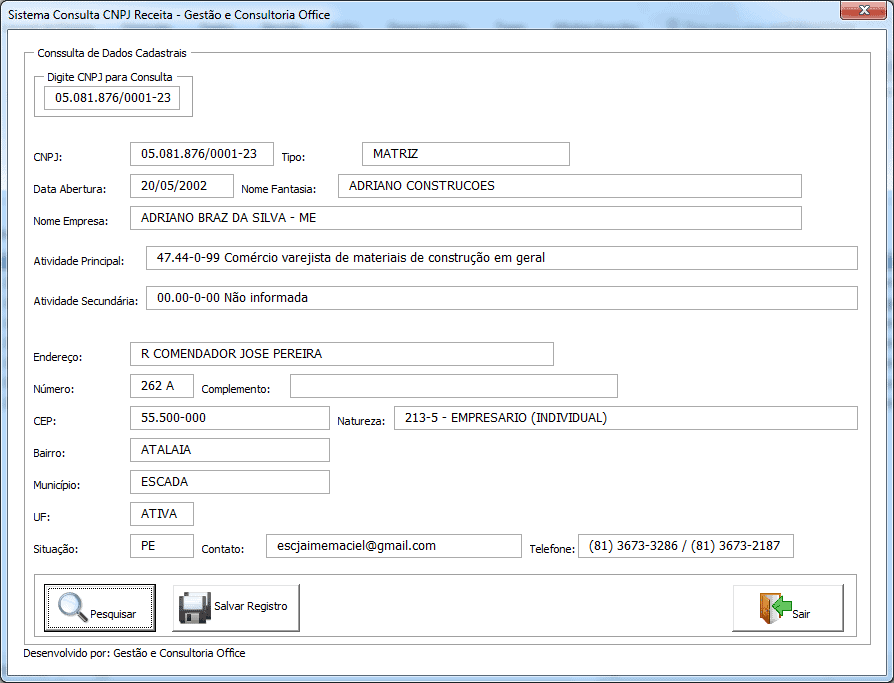Click the Atividade Principal field

pyautogui.click(x=501, y=258)
